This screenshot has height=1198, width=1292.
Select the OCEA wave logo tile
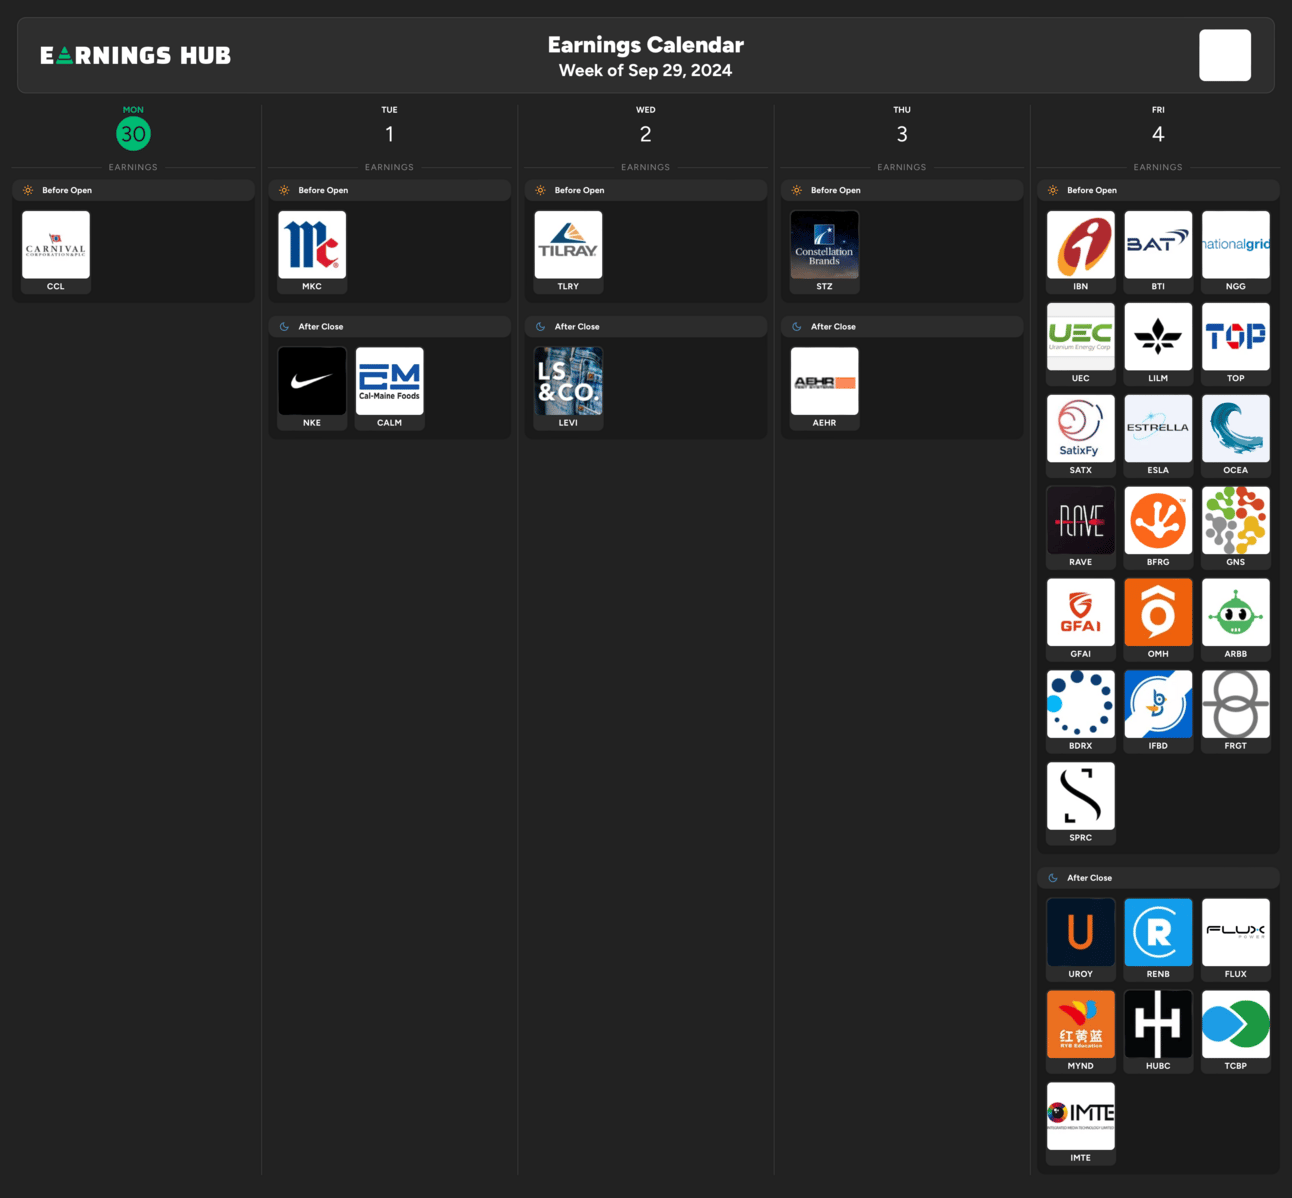tap(1236, 435)
